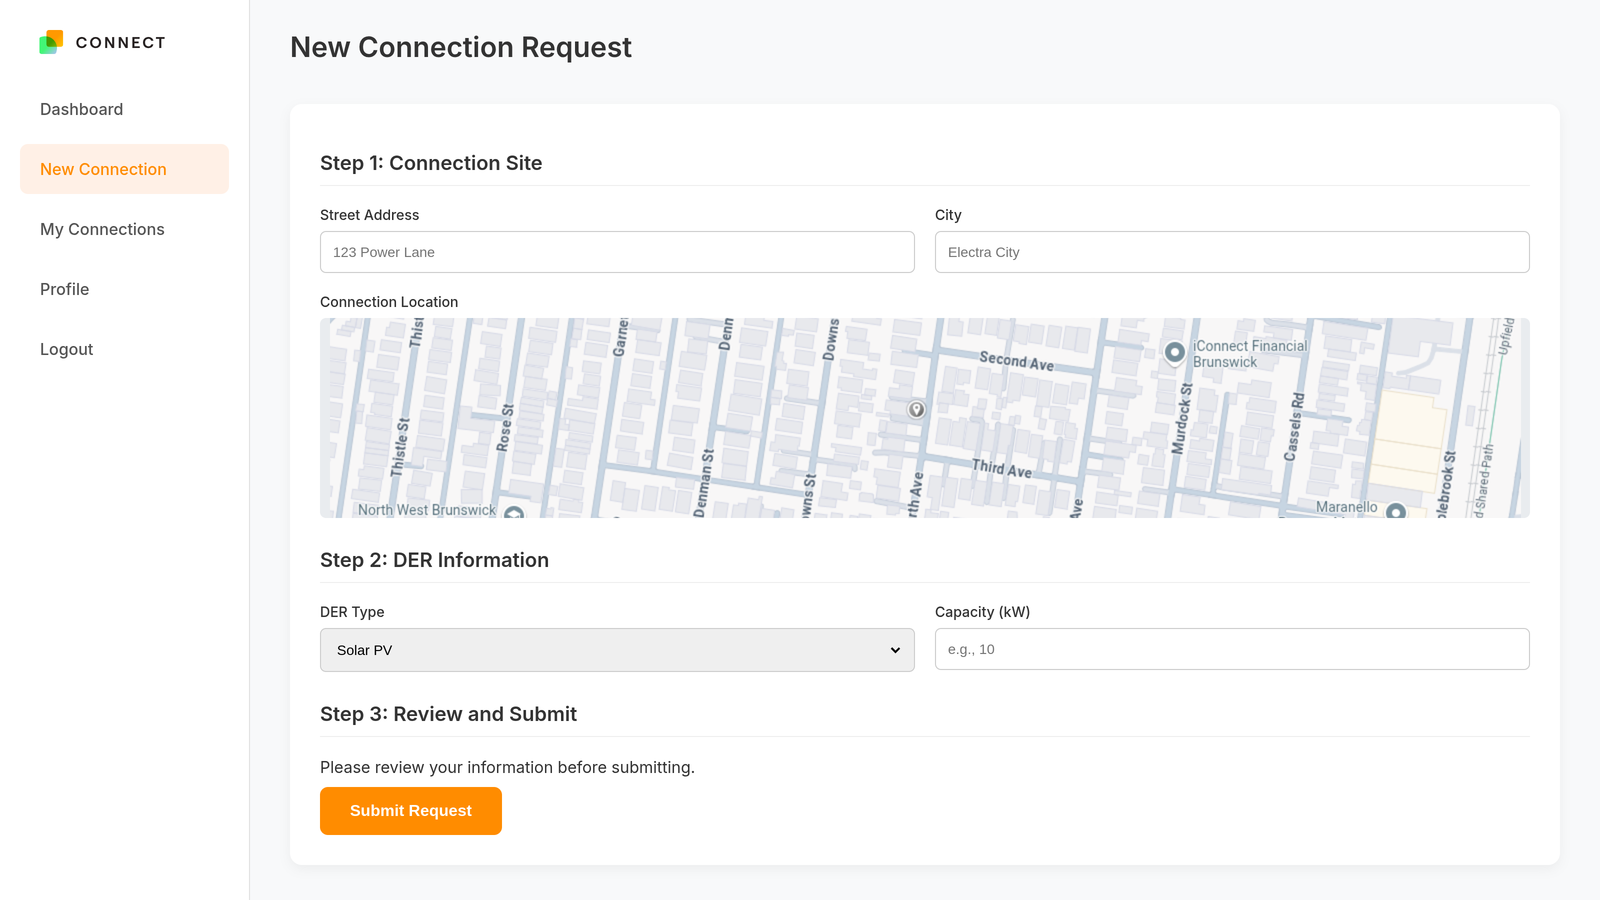Screen dimensions: 1600x900
Task: Click Third Ave on the map
Action: (1001, 468)
